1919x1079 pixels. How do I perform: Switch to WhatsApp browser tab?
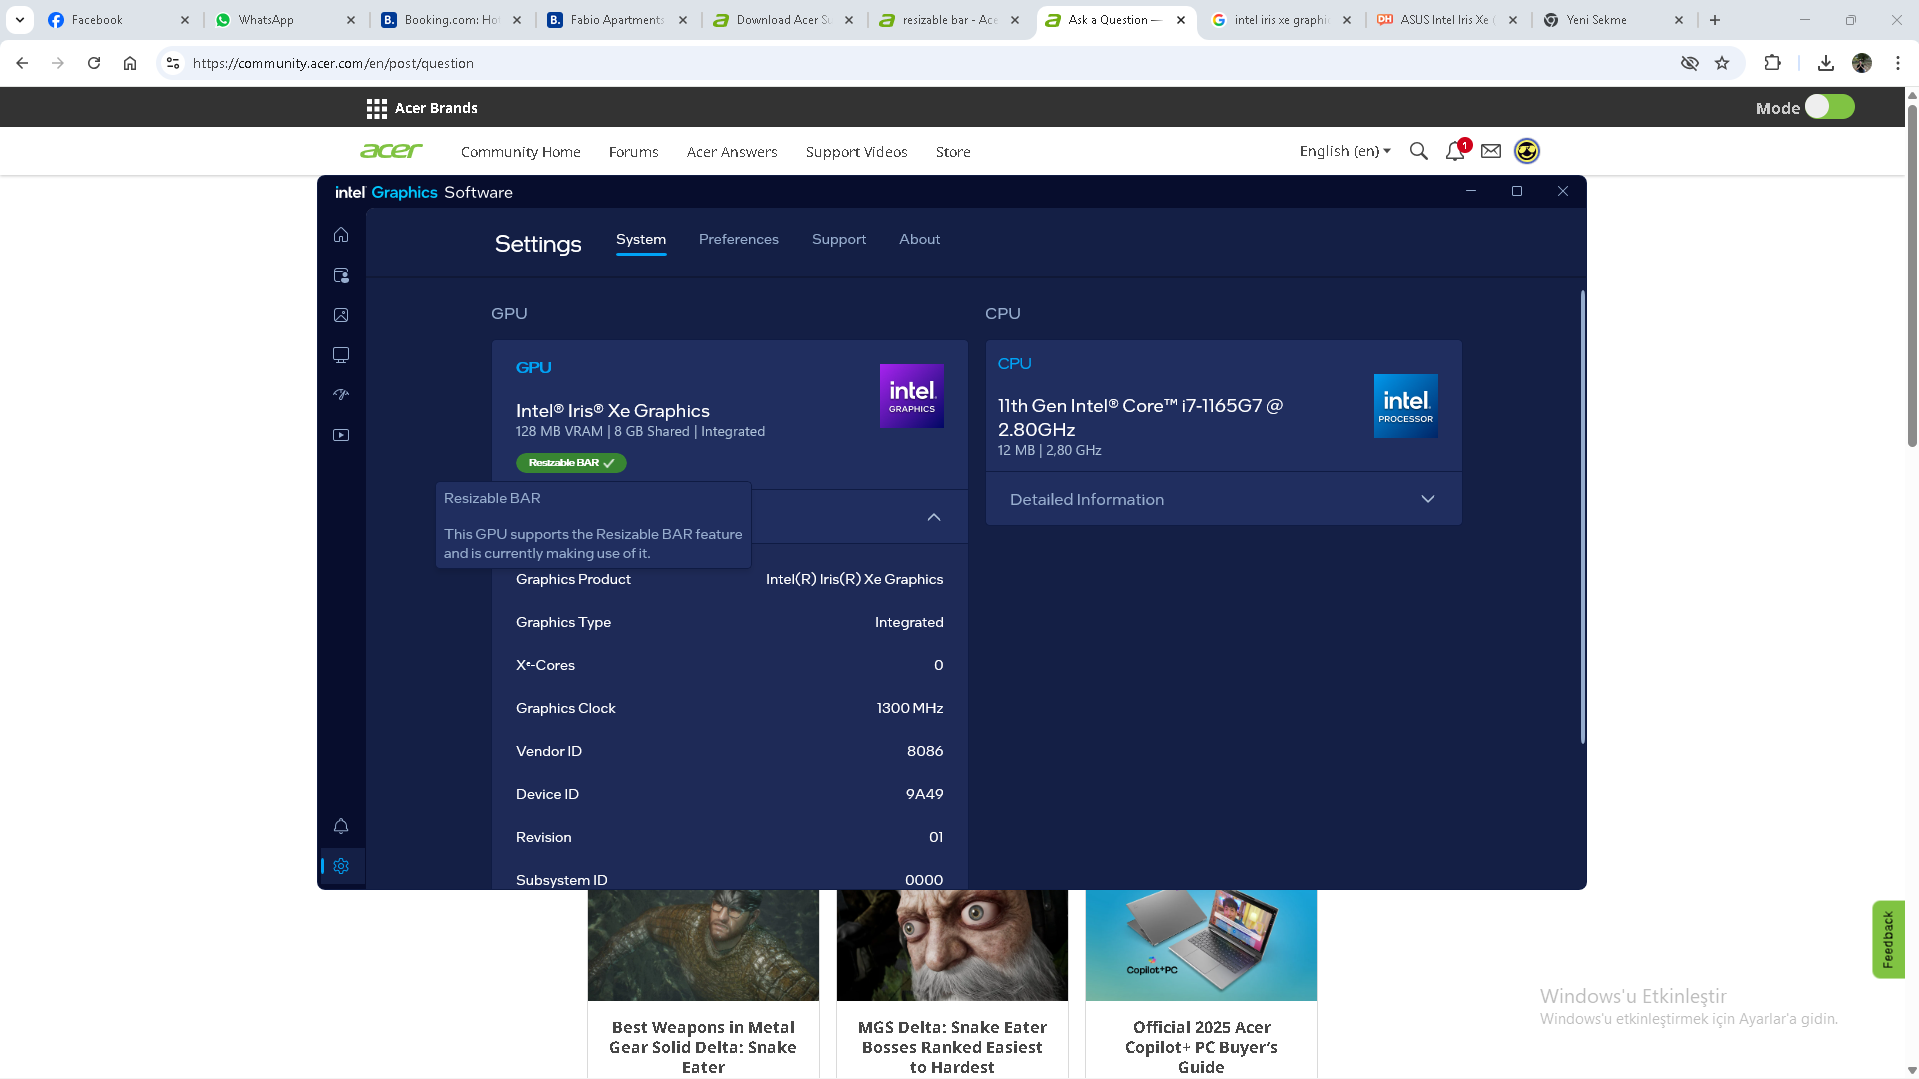[285, 20]
